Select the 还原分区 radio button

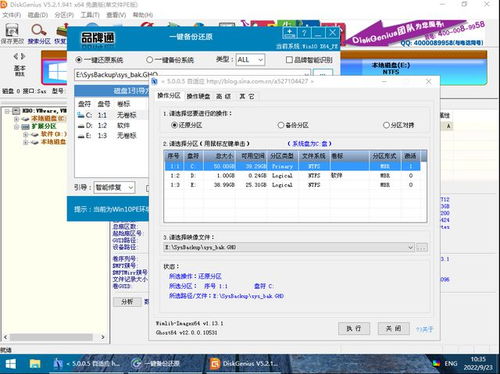pyautogui.click(x=174, y=125)
